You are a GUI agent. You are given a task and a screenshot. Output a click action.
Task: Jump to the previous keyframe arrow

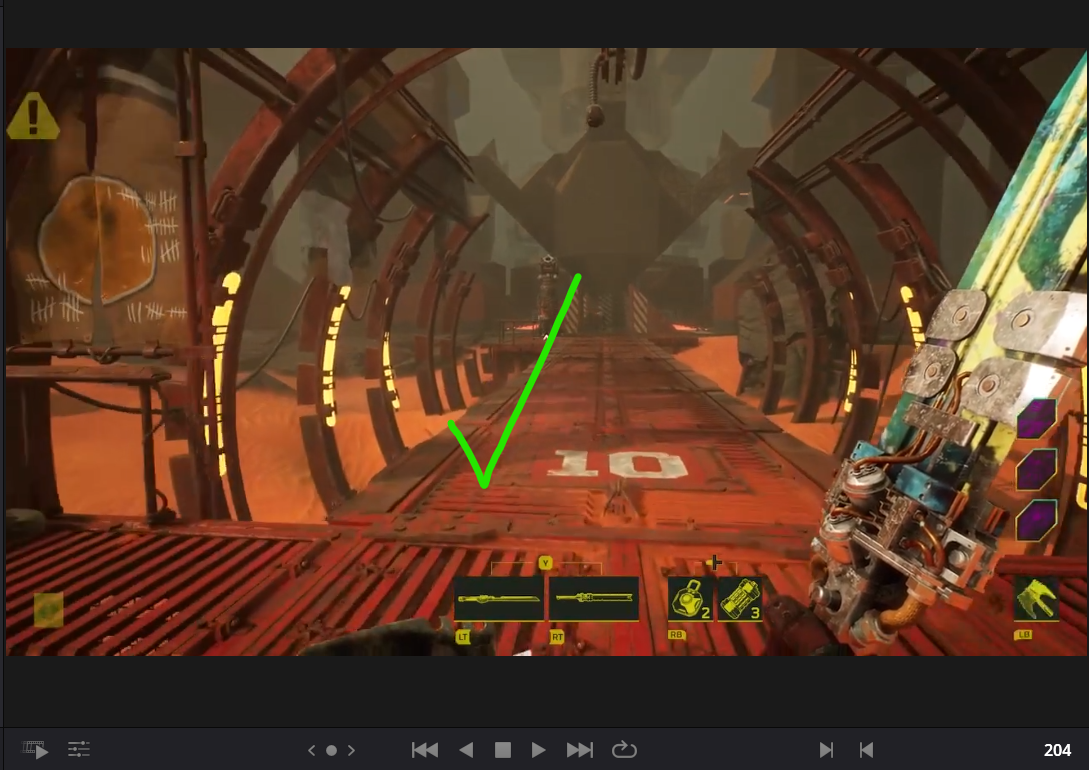click(311, 750)
